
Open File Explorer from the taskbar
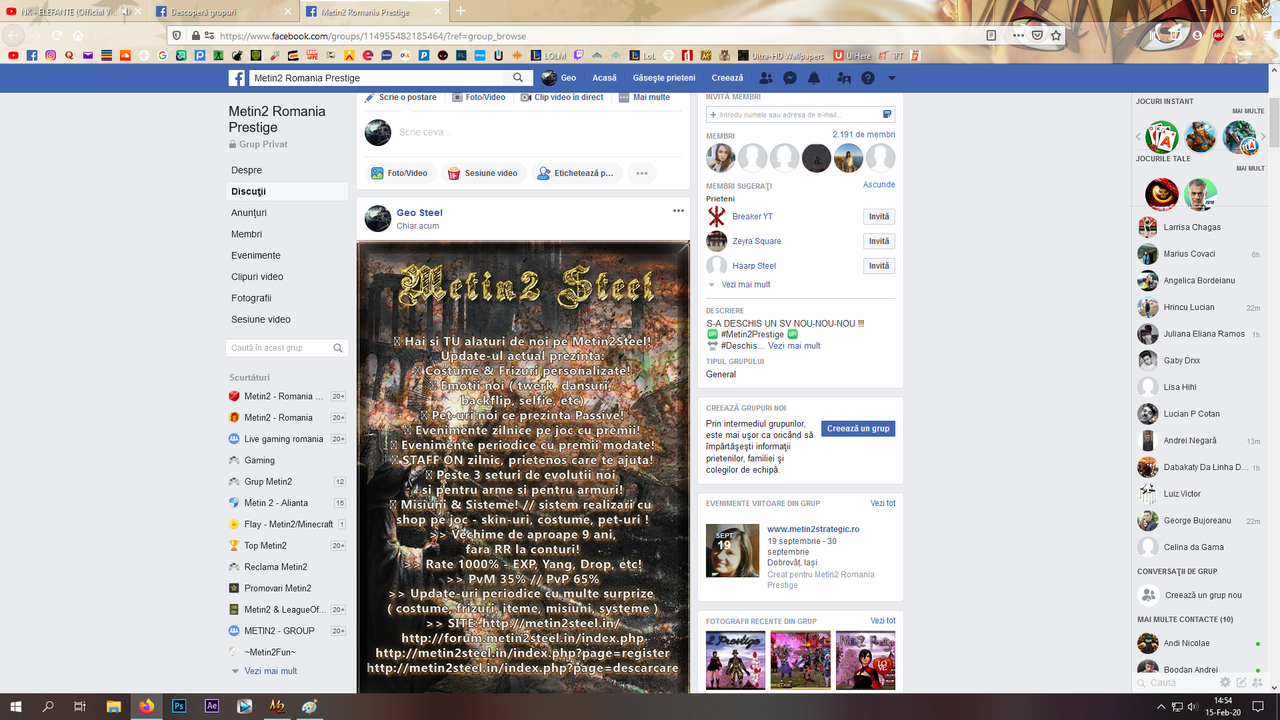(114, 706)
